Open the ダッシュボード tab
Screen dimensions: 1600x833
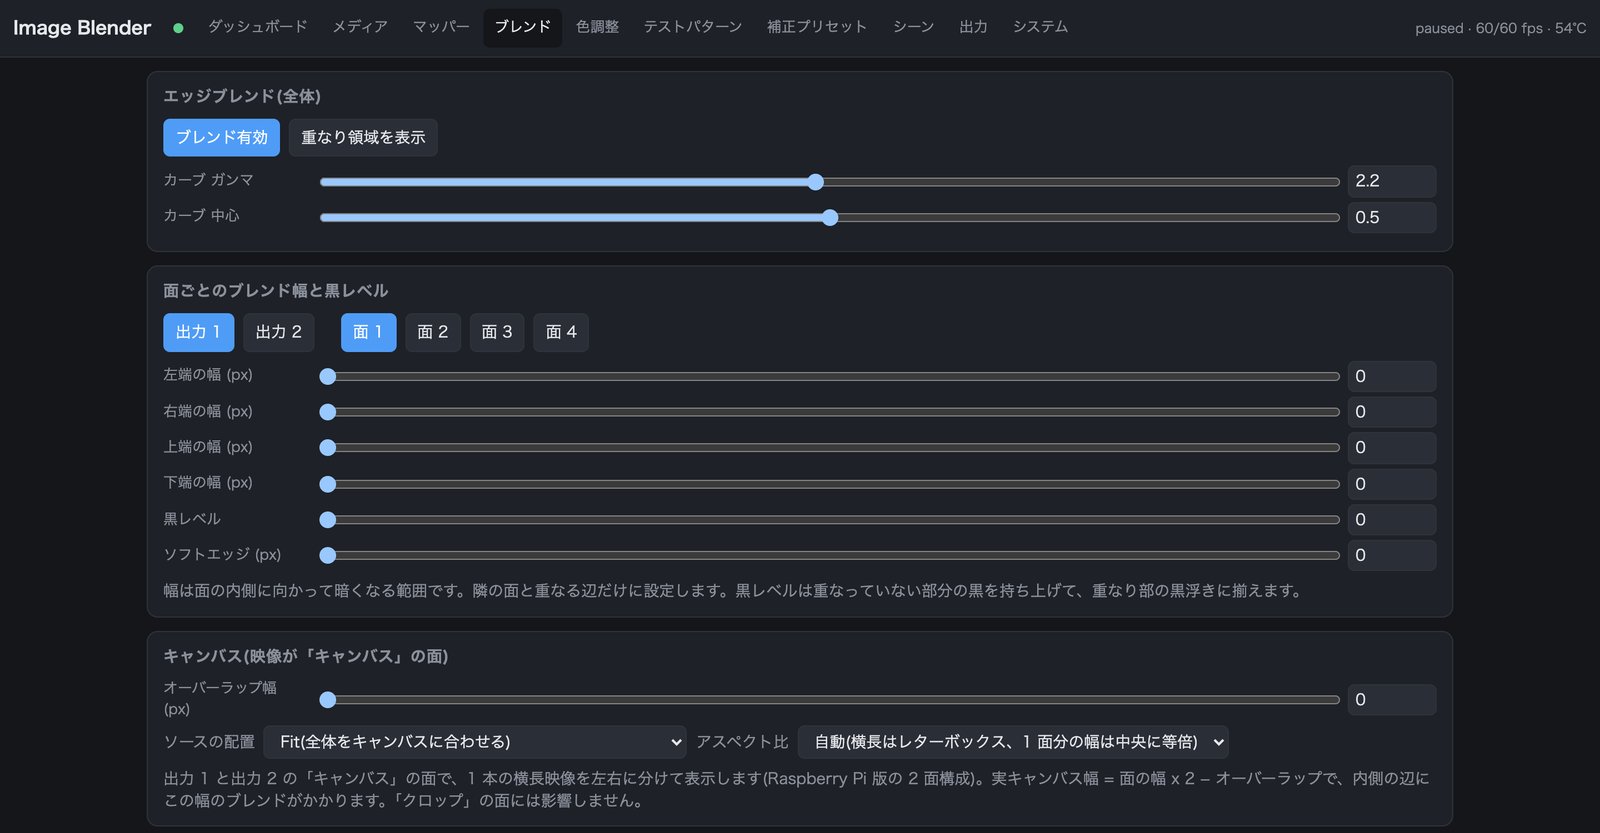(x=257, y=27)
